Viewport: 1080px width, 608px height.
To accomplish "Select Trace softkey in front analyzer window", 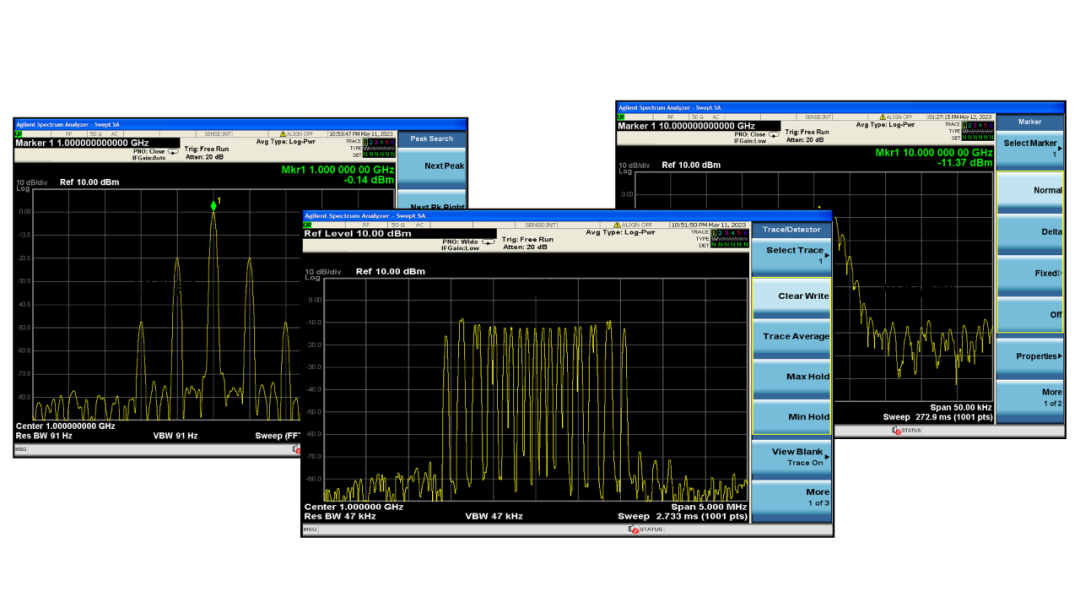I will pos(791,256).
